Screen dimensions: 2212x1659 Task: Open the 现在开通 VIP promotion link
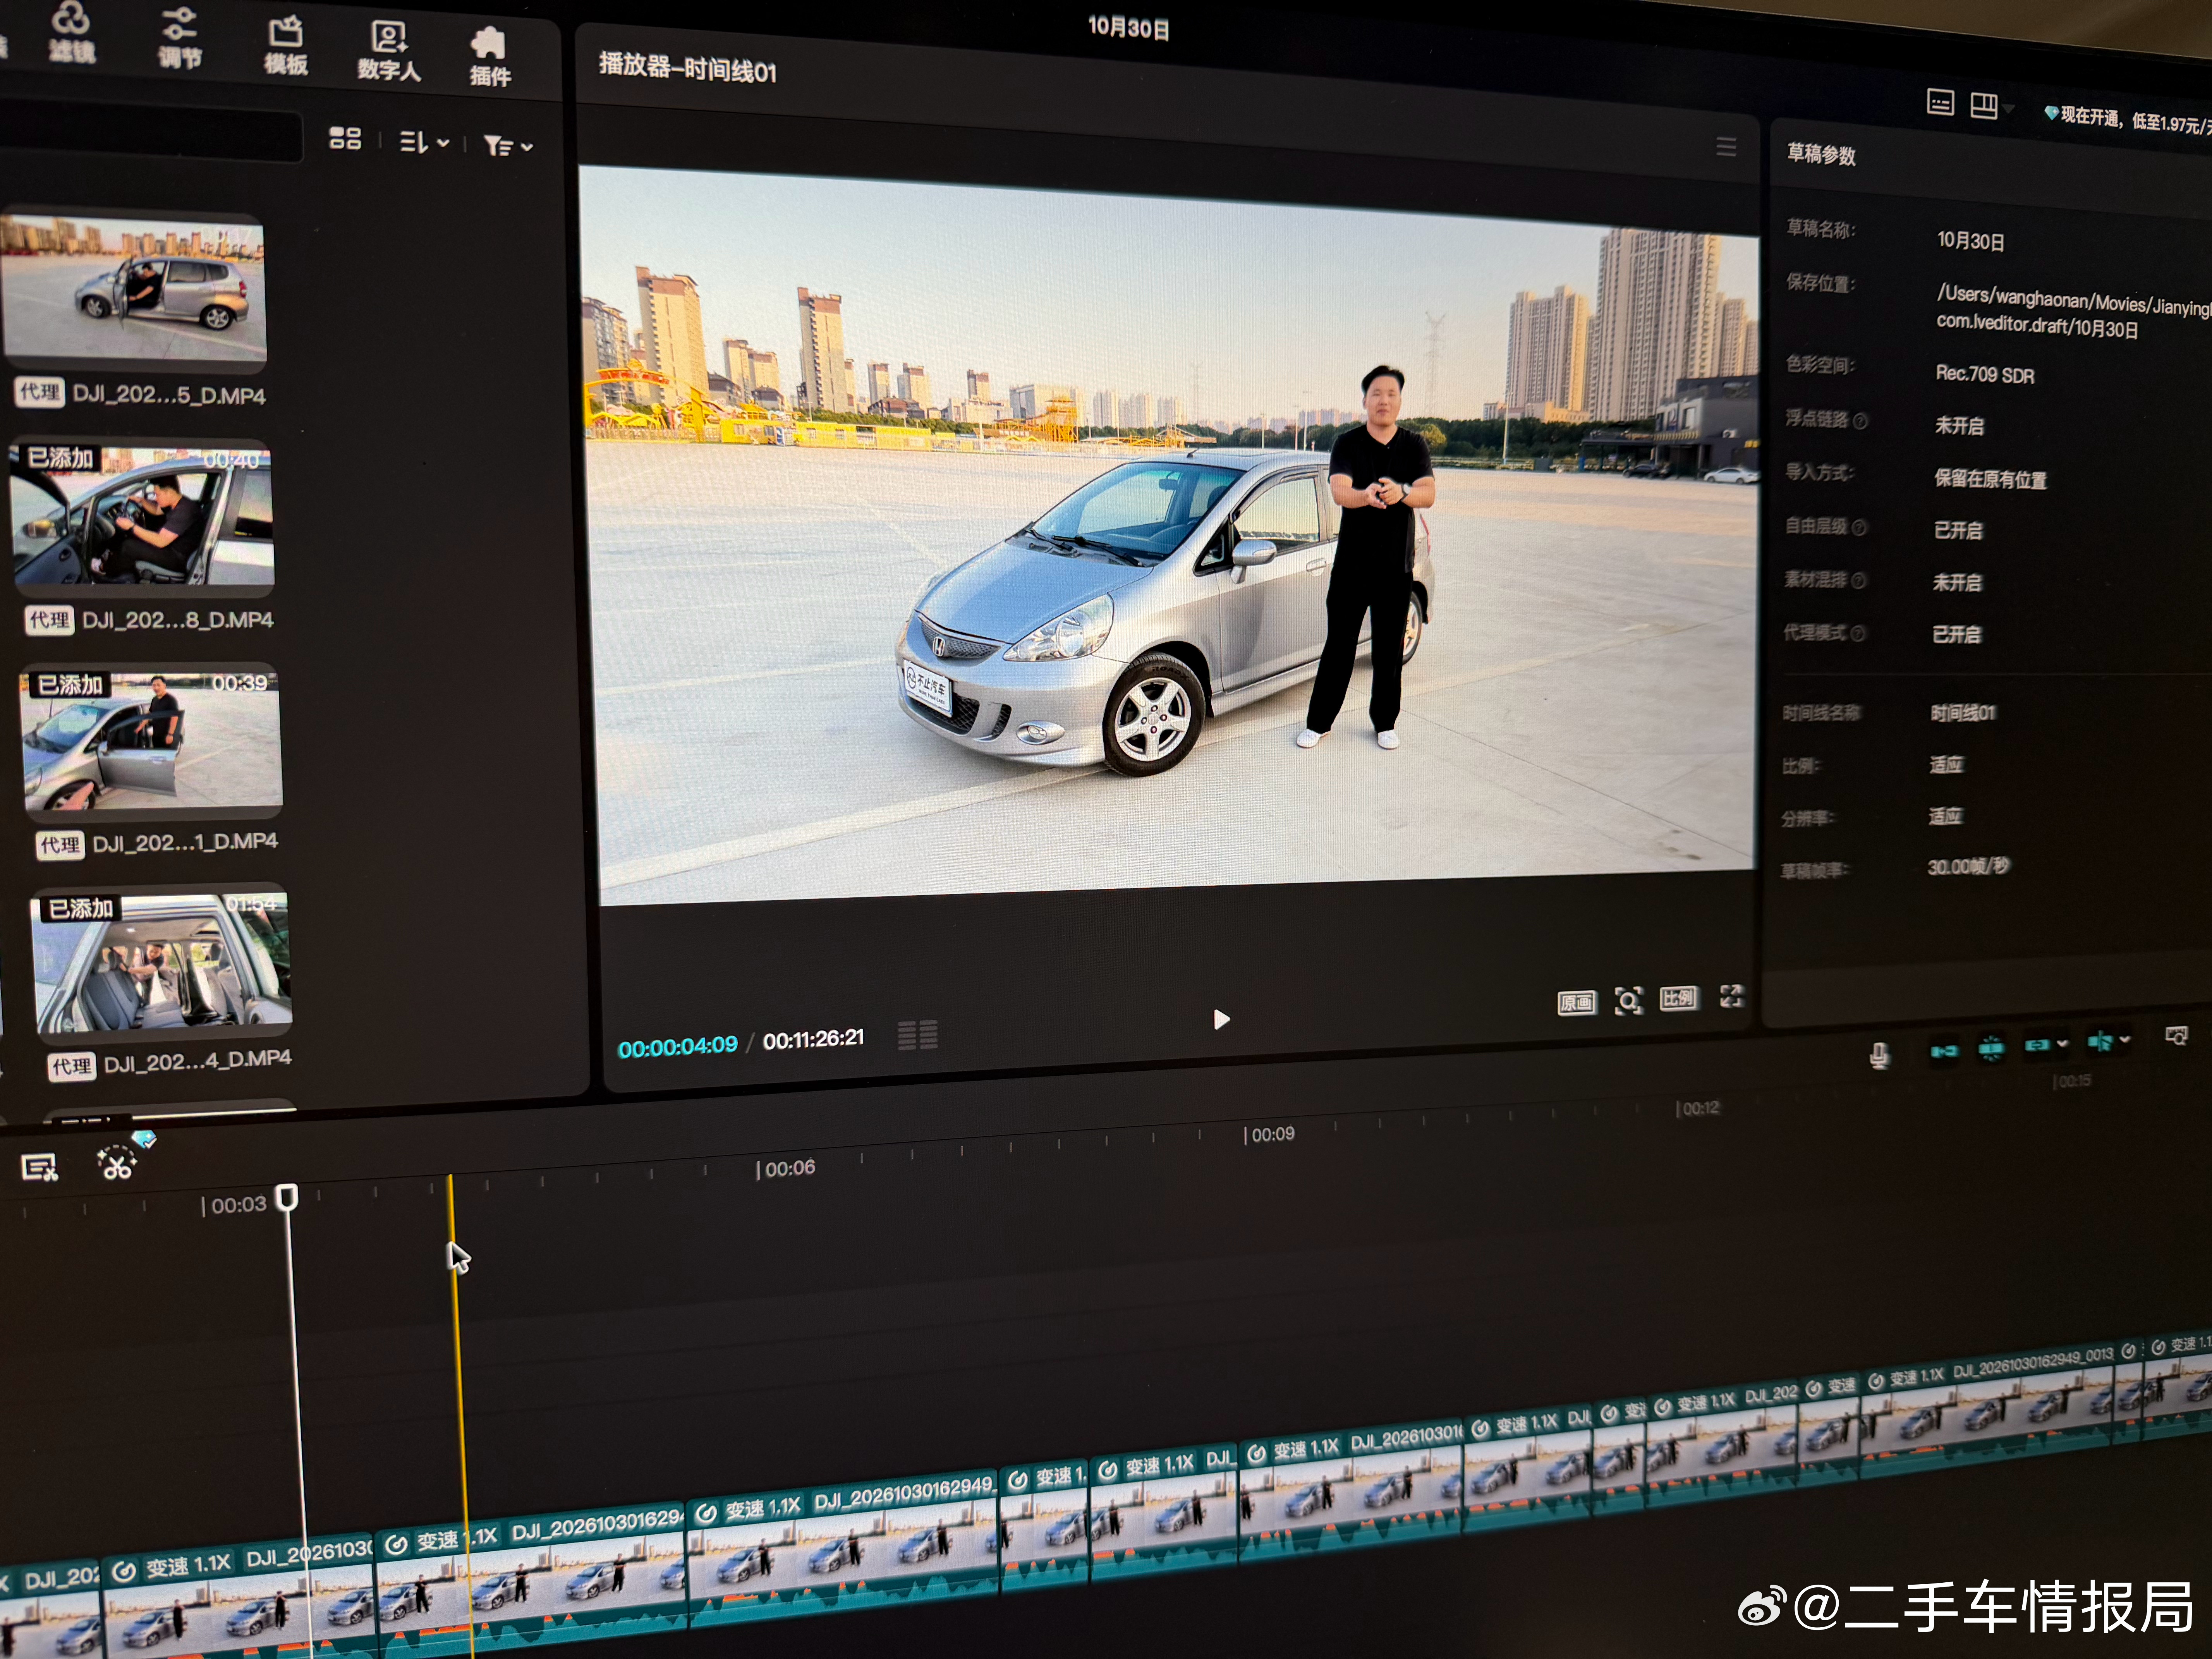(x=2127, y=121)
